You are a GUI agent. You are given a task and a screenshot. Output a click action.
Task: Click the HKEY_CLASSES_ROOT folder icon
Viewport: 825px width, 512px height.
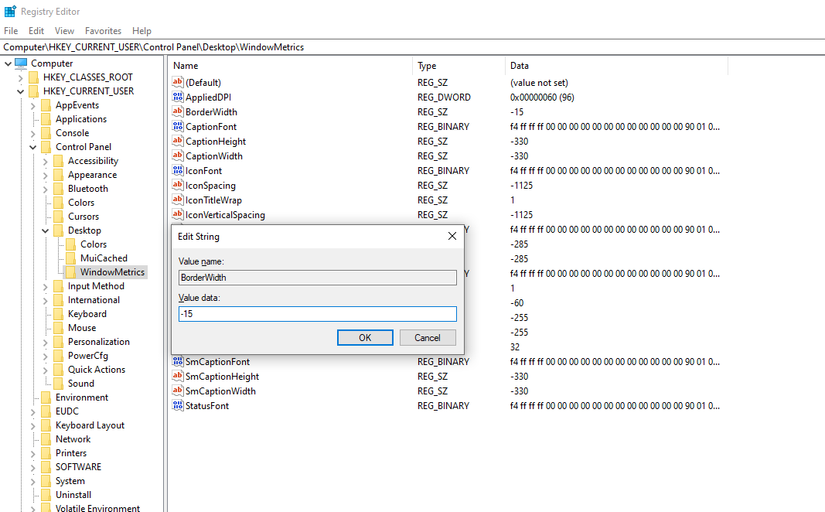pos(34,77)
